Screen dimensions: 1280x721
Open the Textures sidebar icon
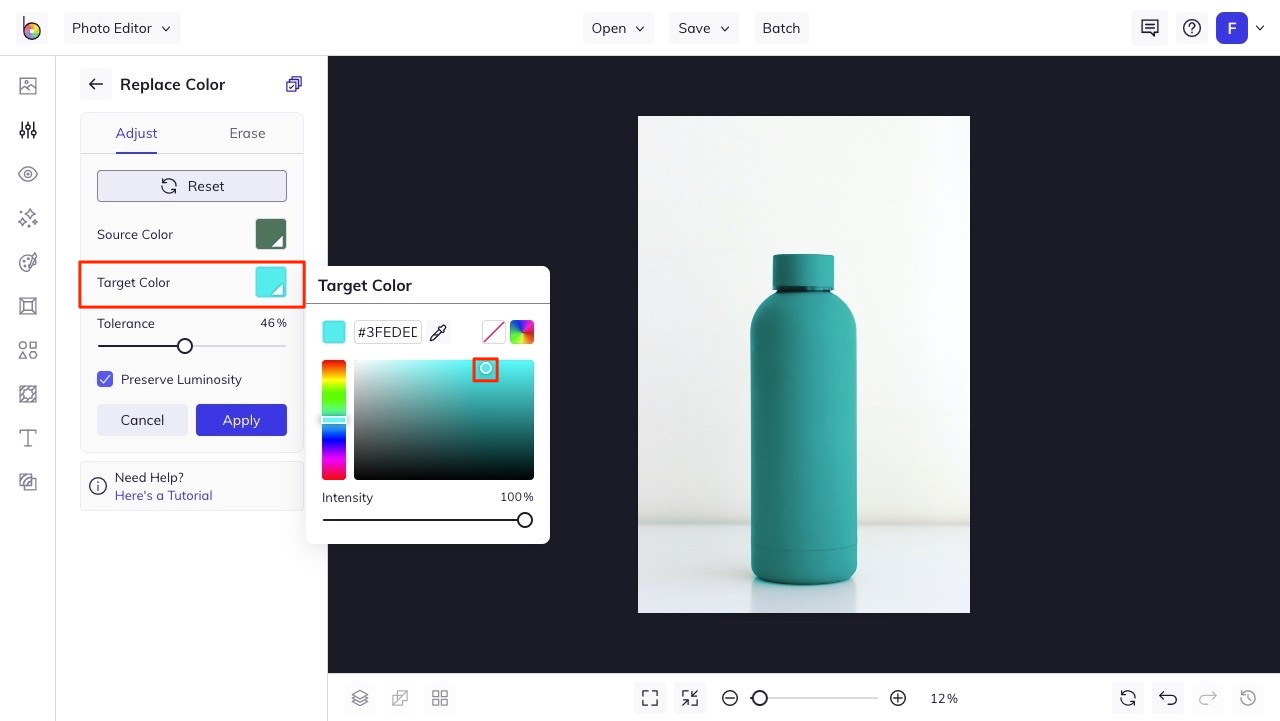[x=28, y=482]
